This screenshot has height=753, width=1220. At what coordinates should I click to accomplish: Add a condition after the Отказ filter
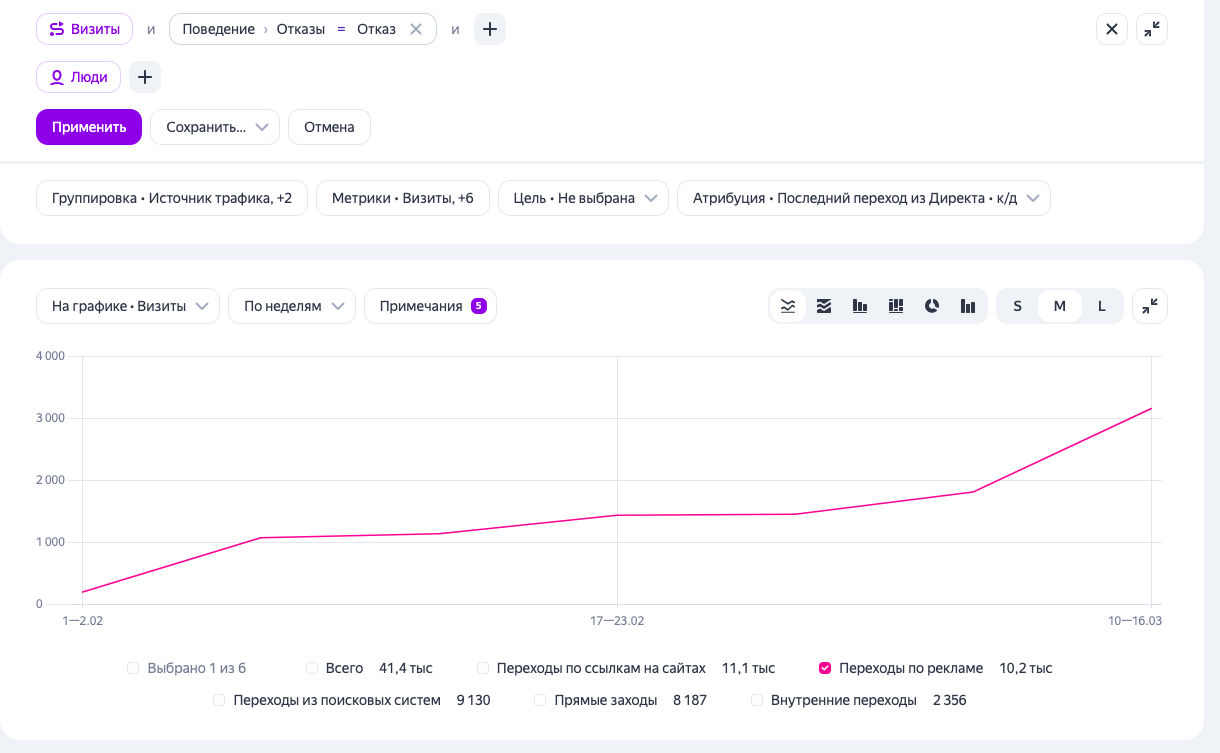[x=489, y=29]
